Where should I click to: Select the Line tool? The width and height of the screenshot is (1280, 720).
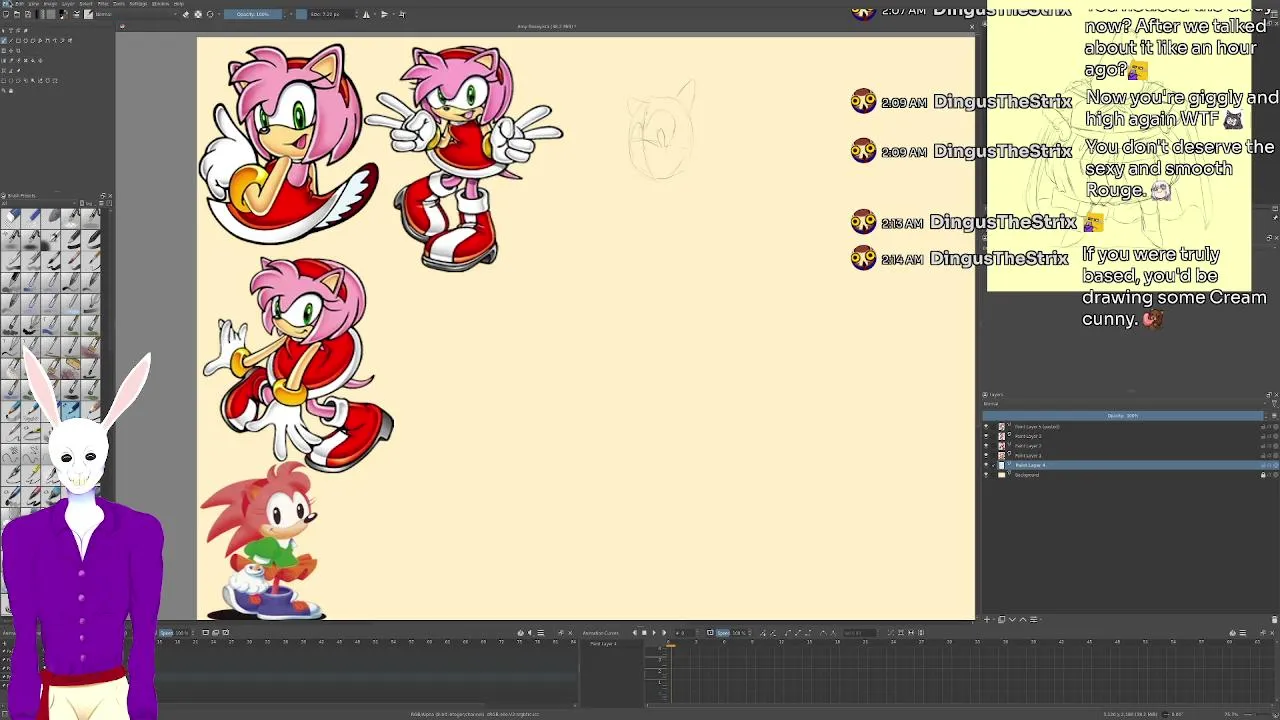pyautogui.click(x=11, y=41)
